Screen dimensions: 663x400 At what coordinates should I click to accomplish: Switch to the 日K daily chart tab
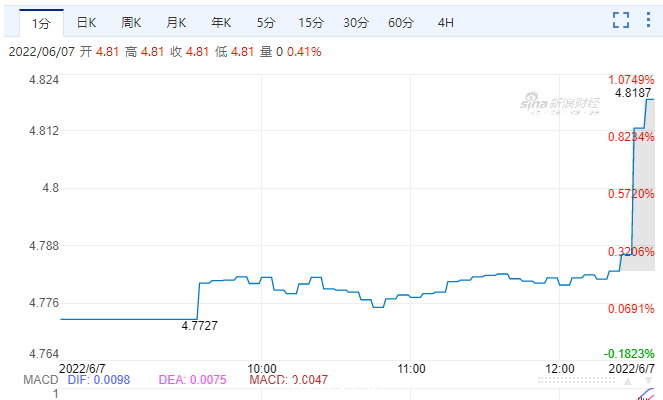[x=86, y=23]
